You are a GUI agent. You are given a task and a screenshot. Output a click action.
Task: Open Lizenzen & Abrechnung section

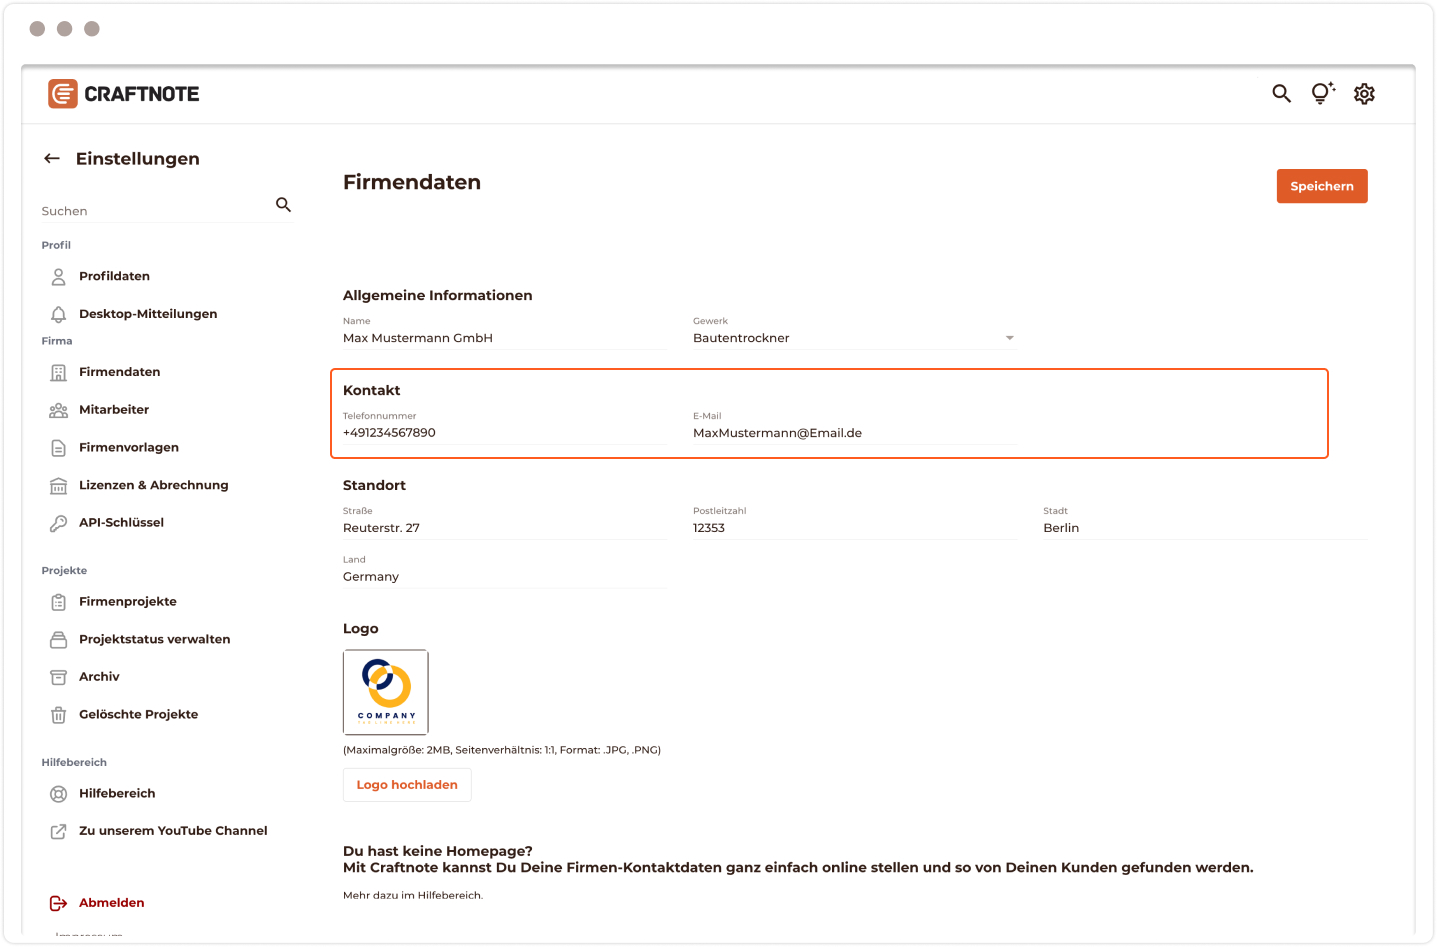click(x=153, y=485)
